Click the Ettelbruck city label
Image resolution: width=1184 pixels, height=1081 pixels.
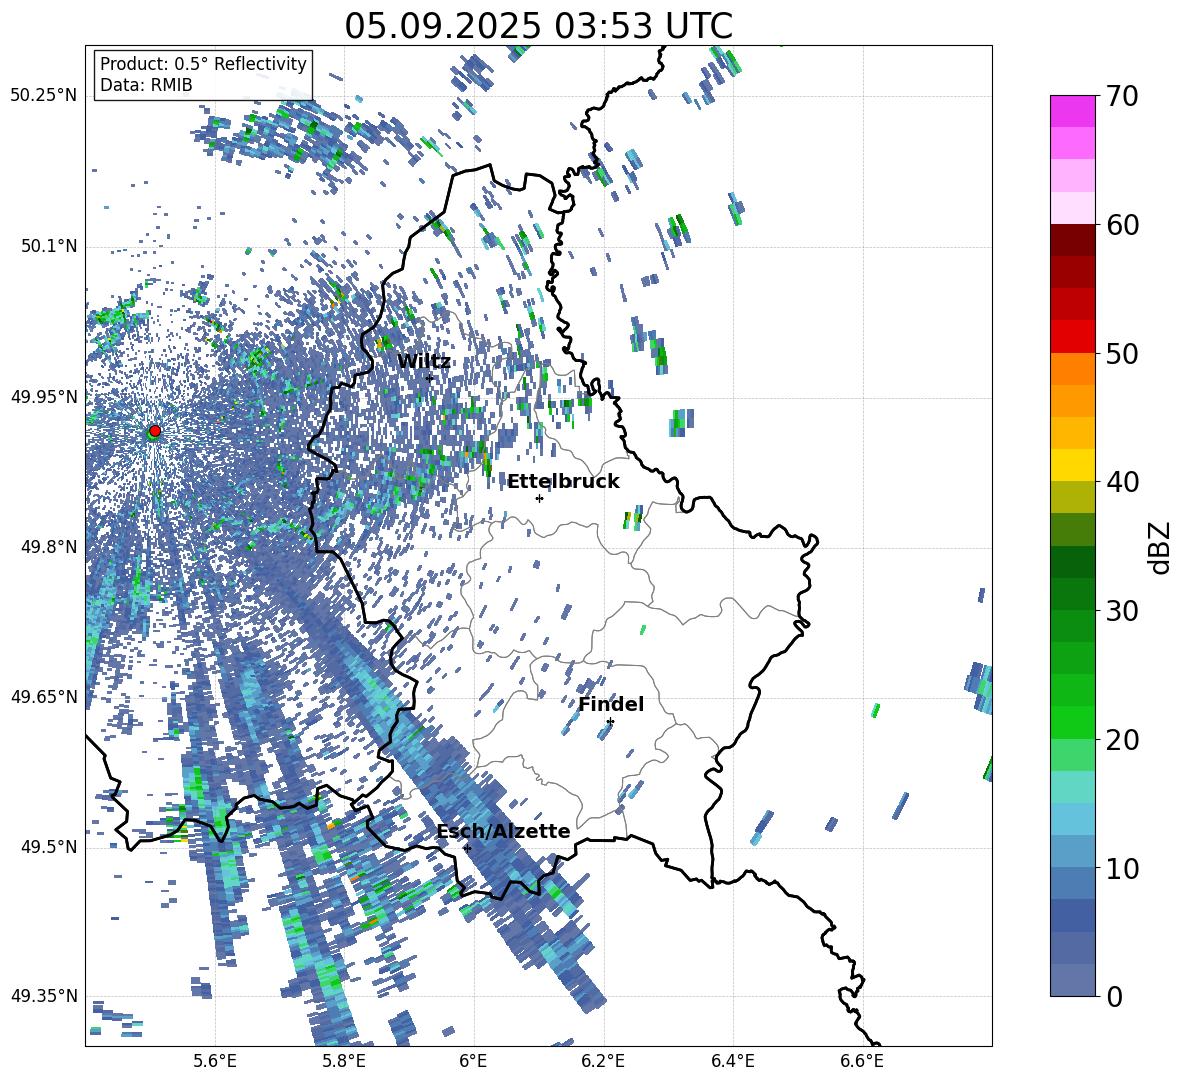[x=563, y=482]
